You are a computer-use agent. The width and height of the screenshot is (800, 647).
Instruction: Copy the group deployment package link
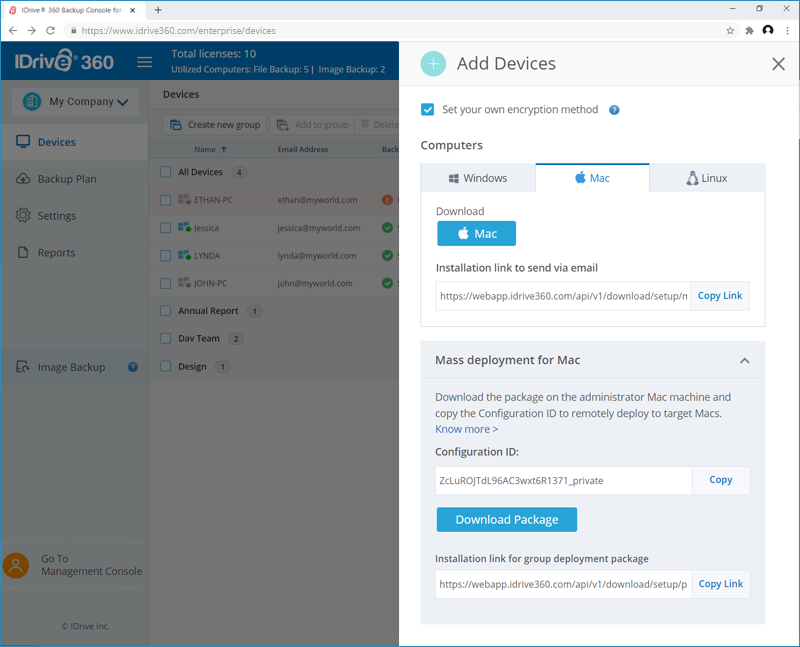point(720,584)
